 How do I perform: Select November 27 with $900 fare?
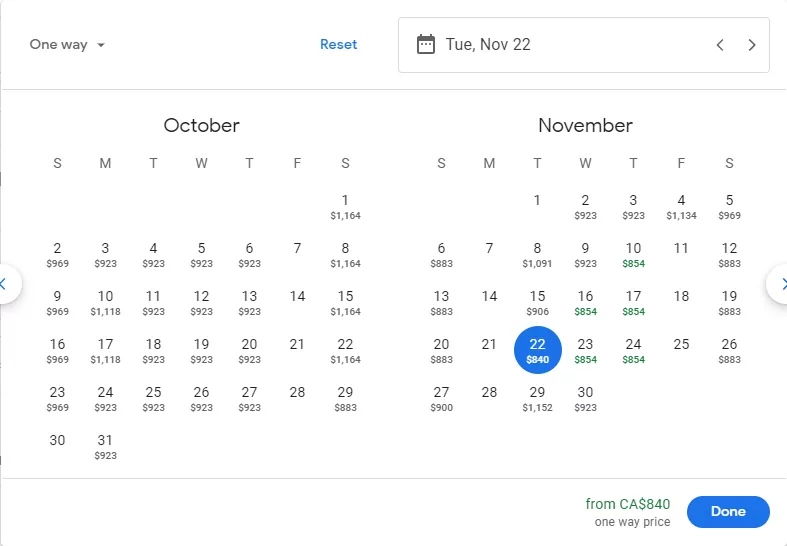click(441, 398)
